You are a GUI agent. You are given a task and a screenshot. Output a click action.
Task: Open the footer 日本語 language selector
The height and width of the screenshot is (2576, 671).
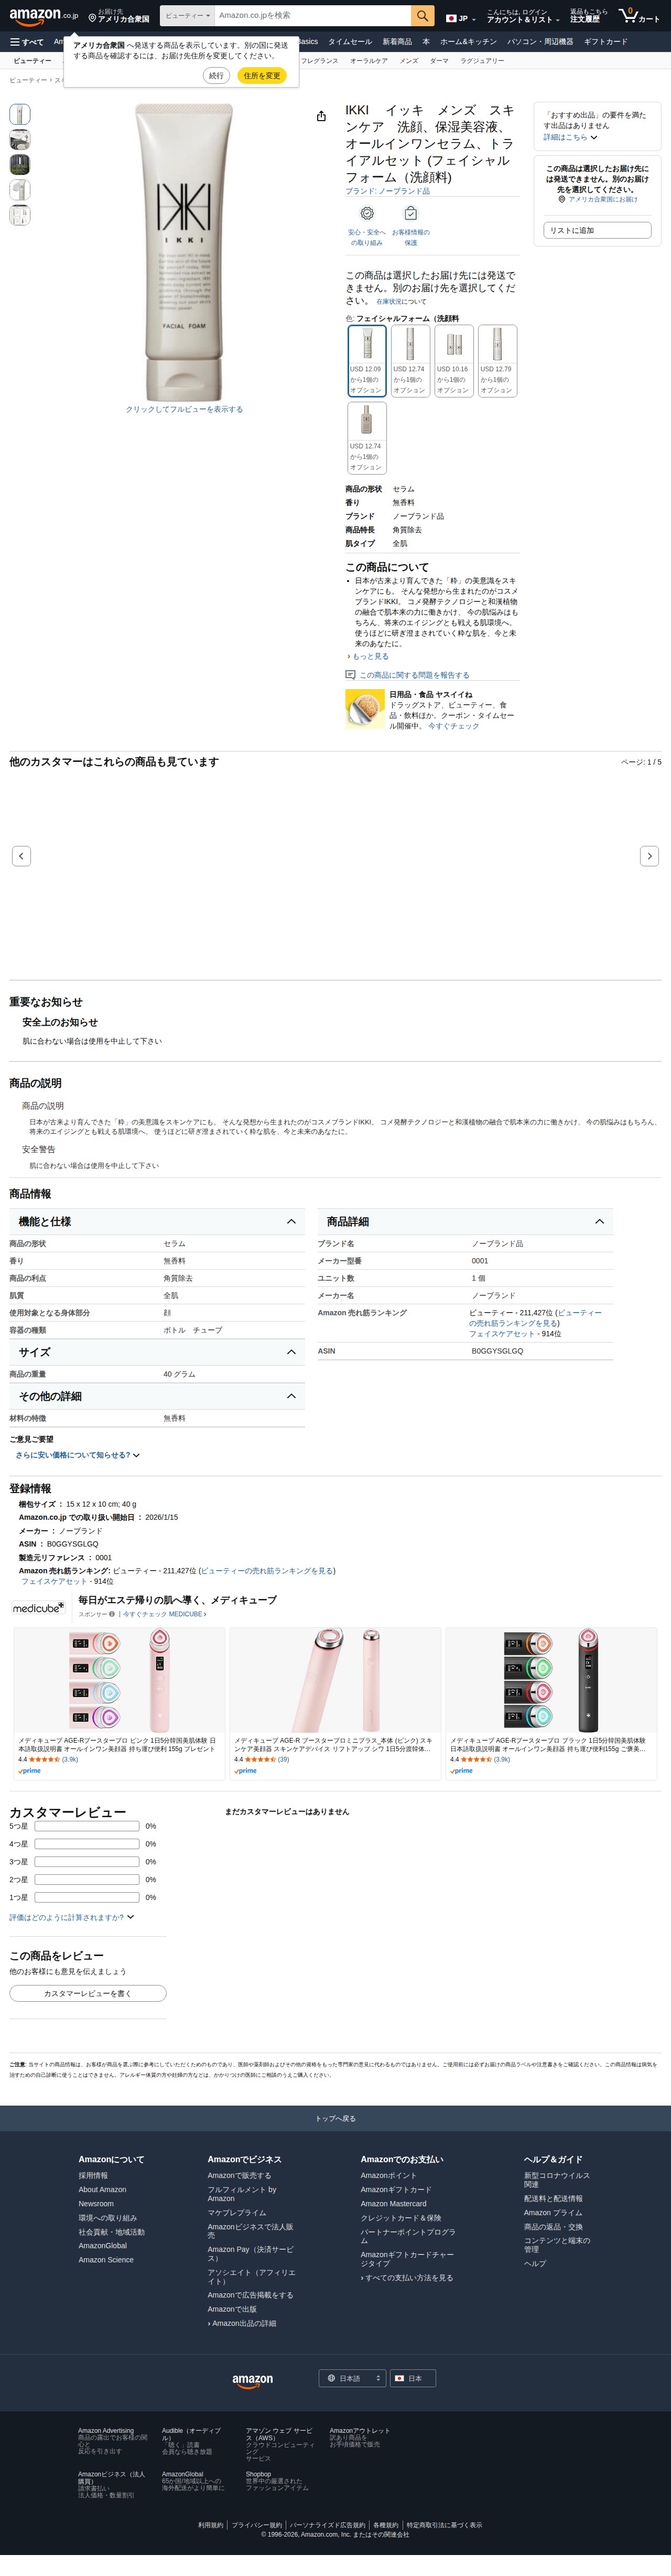coord(352,2378)
